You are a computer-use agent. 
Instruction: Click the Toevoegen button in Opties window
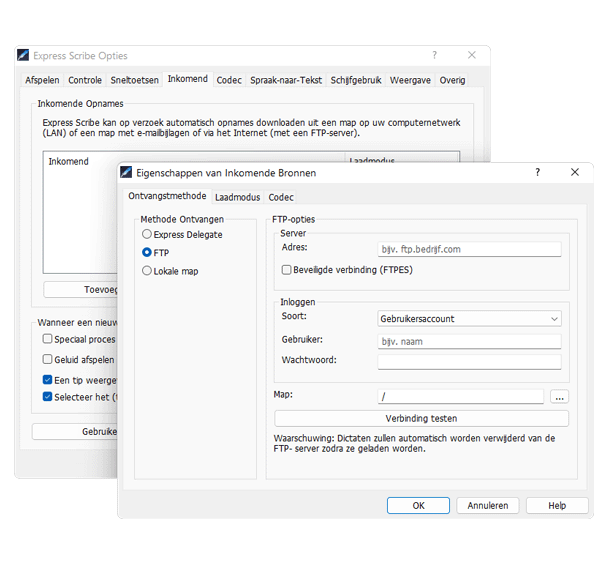(80, 289)
